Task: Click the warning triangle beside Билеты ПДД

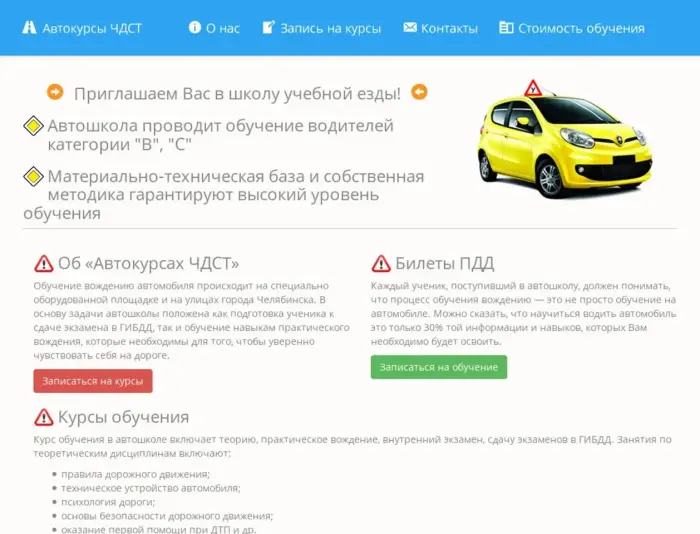Action: point(381,263)
